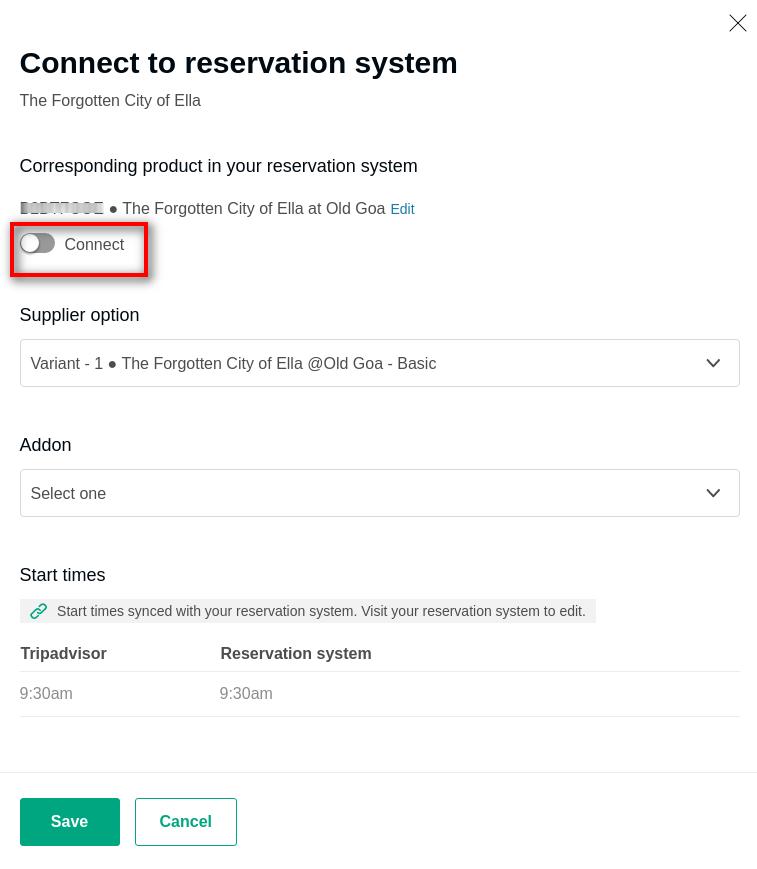The width and height of the screenshot is (757, 869).
Task: Click the Start times section heading
Action: (x=62, y=575)
